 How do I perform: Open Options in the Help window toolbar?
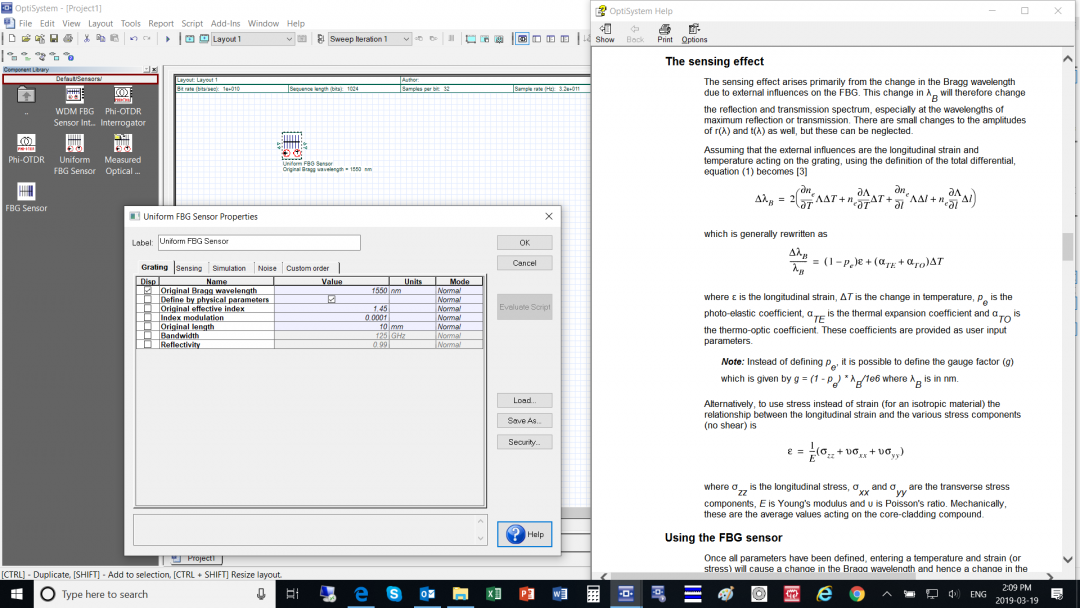pos(694,32)
